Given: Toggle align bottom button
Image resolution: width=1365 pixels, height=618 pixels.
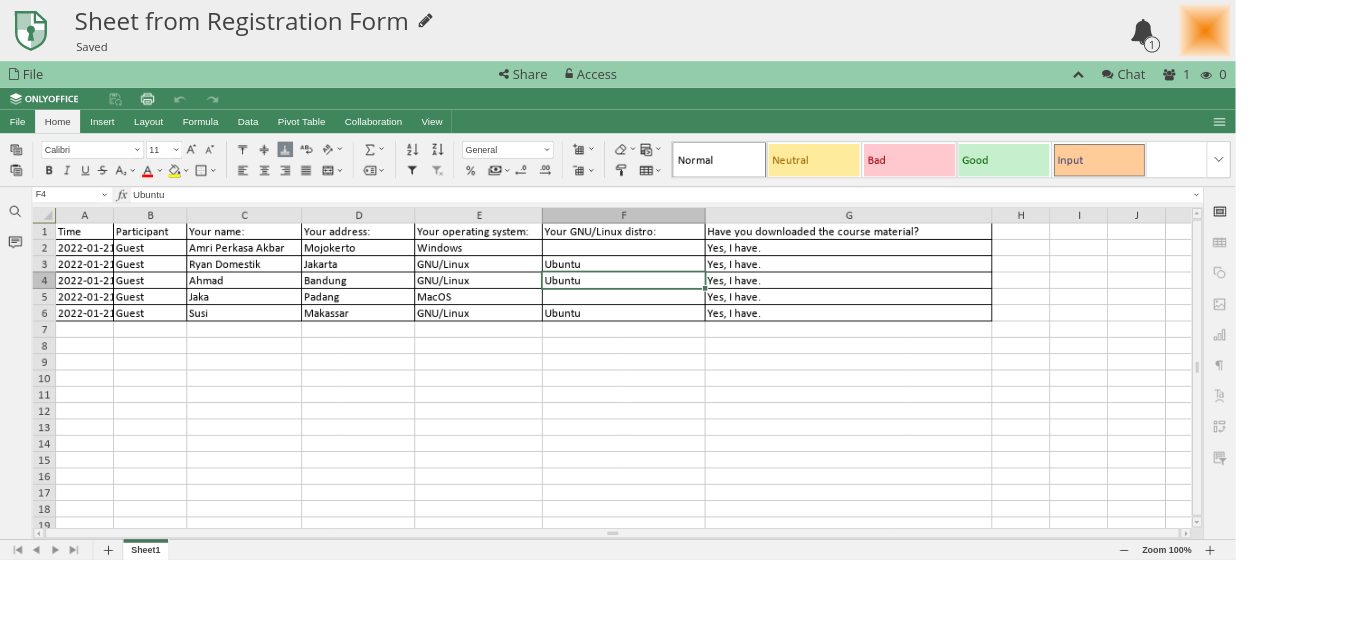Looking at the screenshot, I should (285, 150).
